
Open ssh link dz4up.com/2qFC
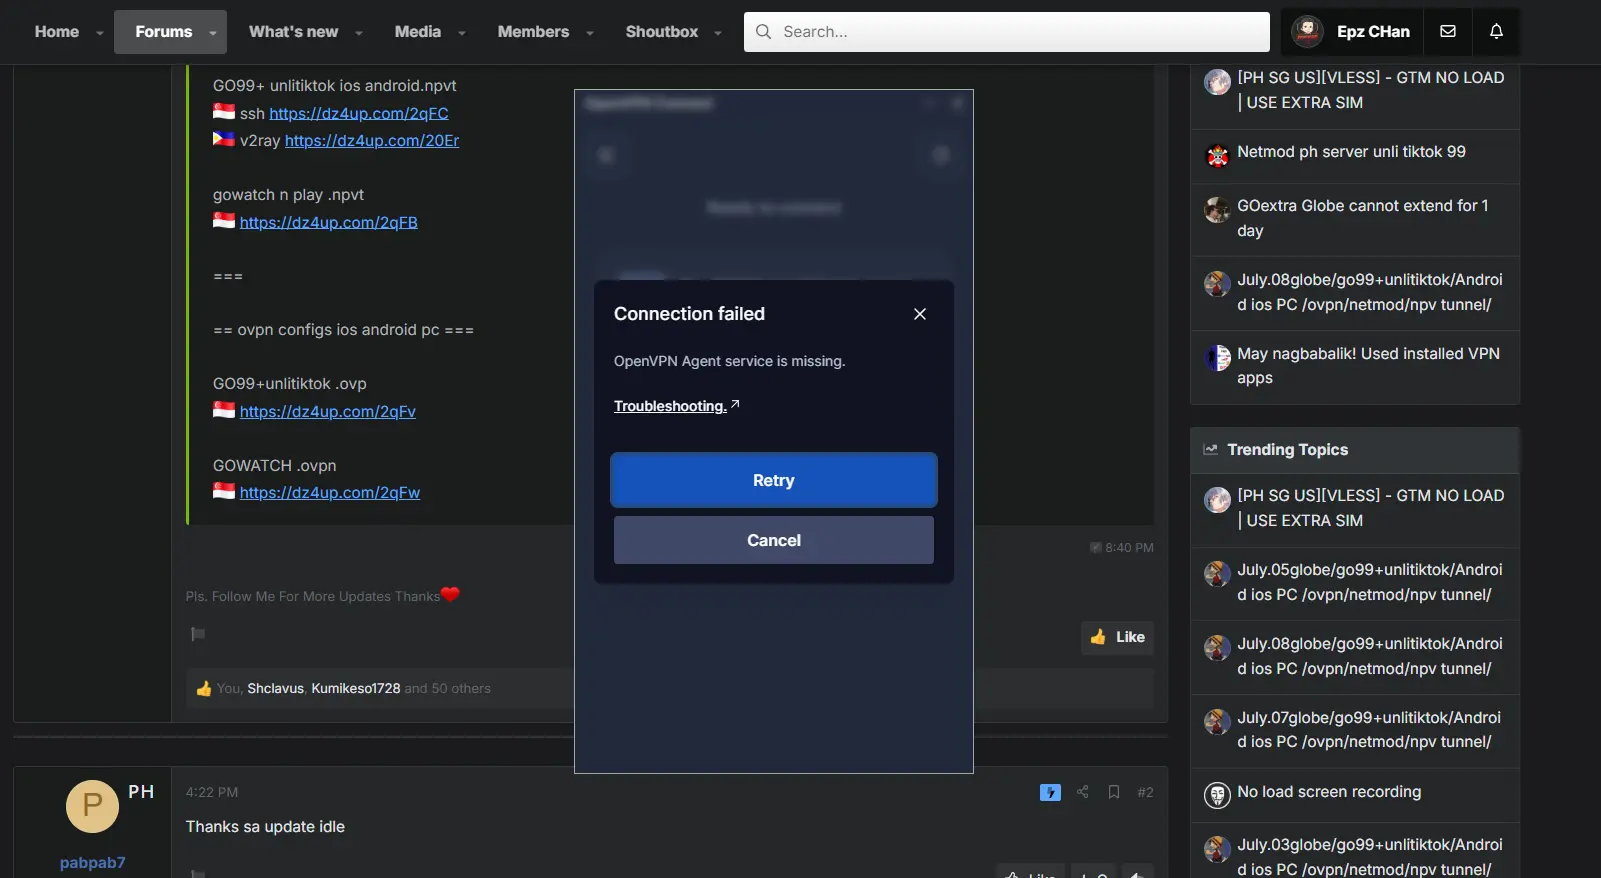[x=359, y=113]
